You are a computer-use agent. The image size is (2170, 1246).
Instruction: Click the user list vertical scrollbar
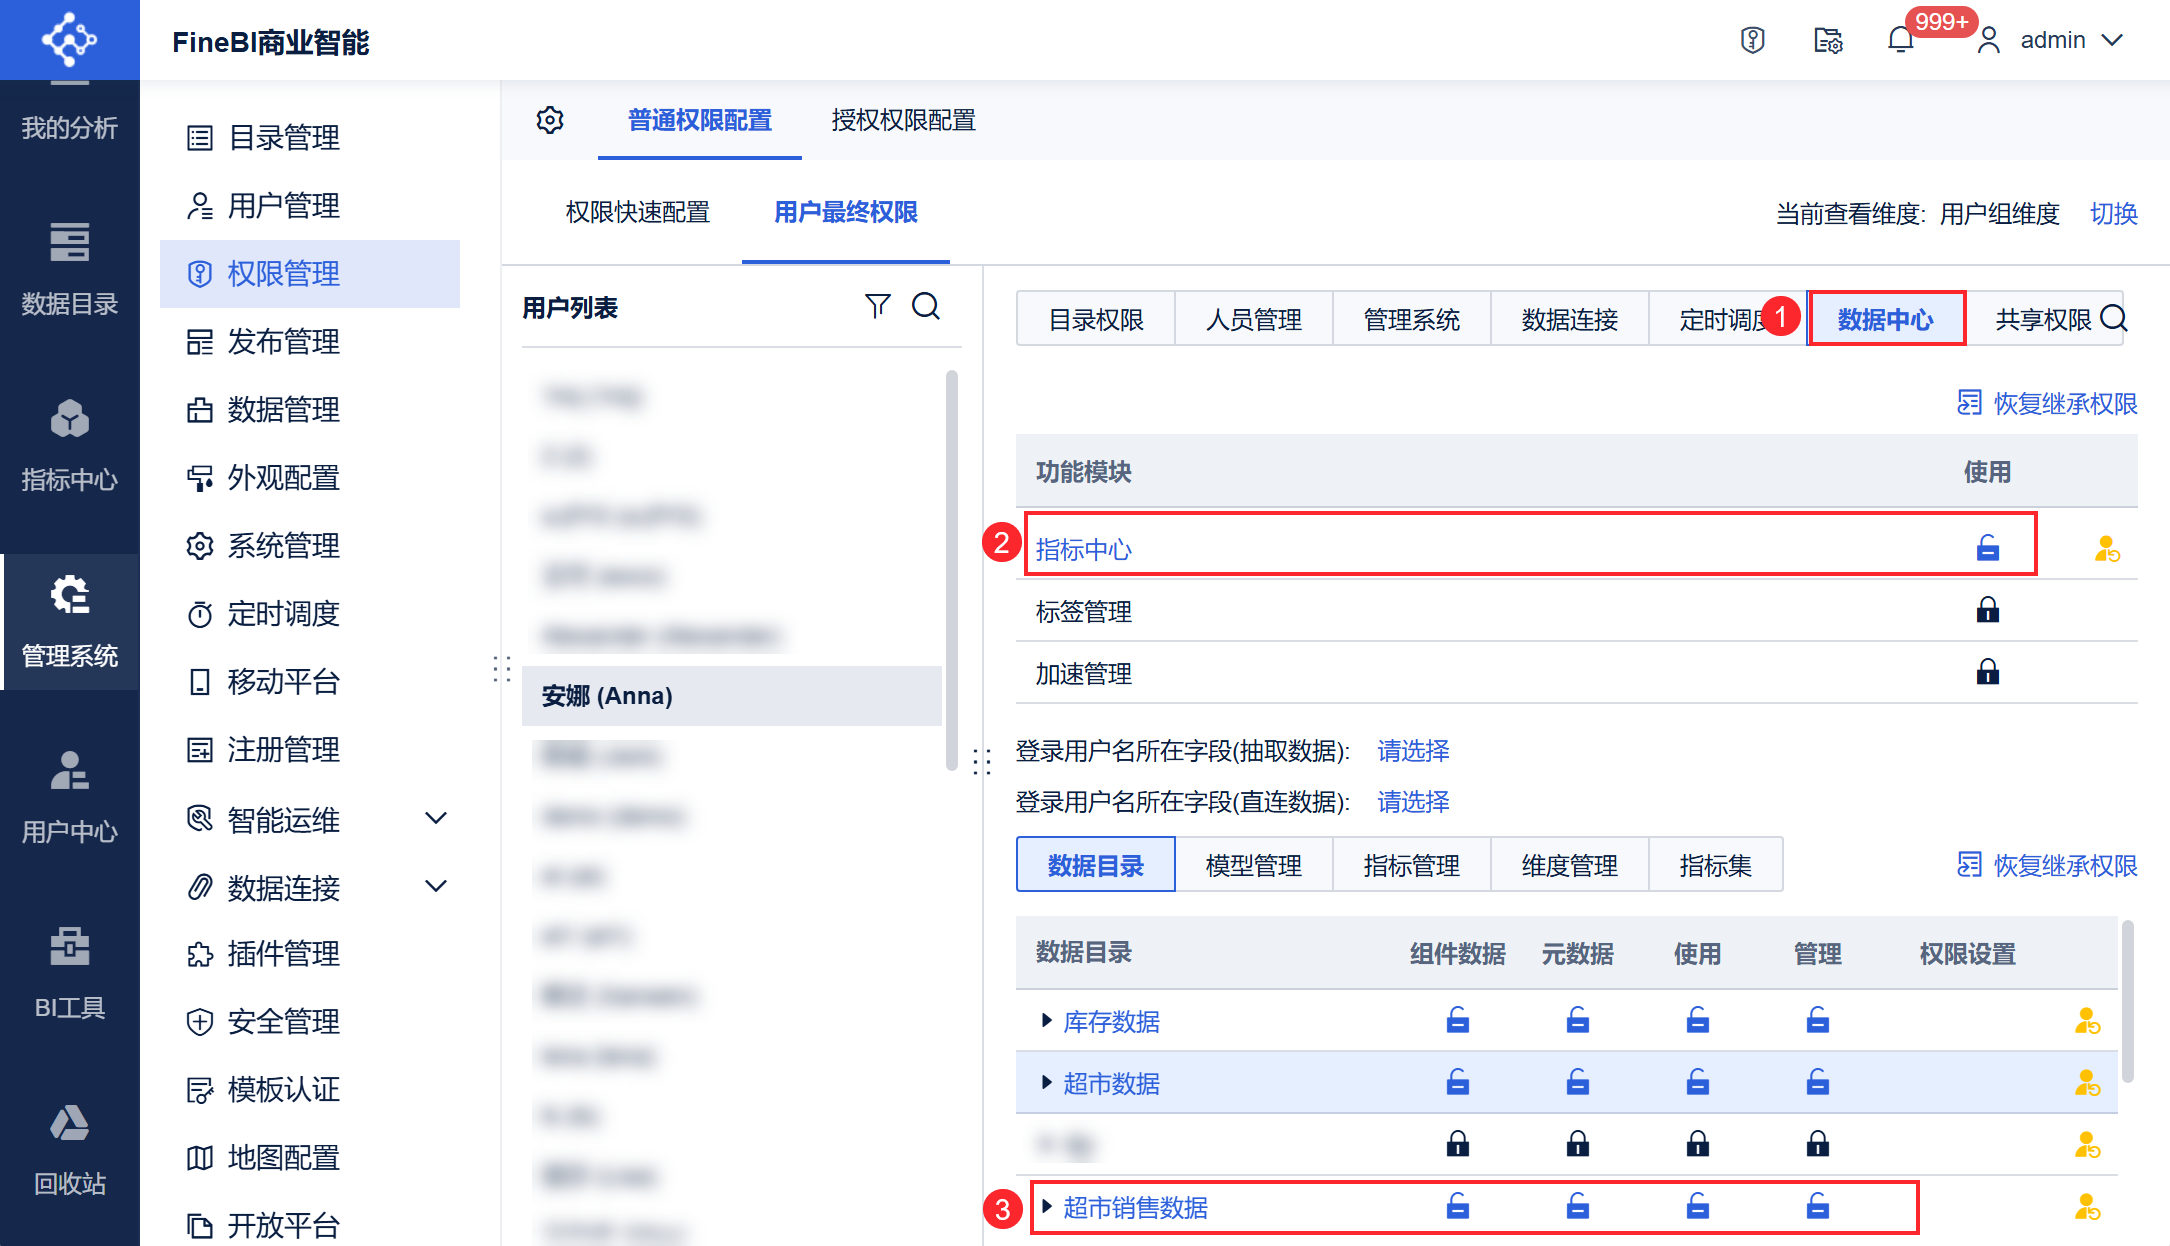tap(951, 570)
